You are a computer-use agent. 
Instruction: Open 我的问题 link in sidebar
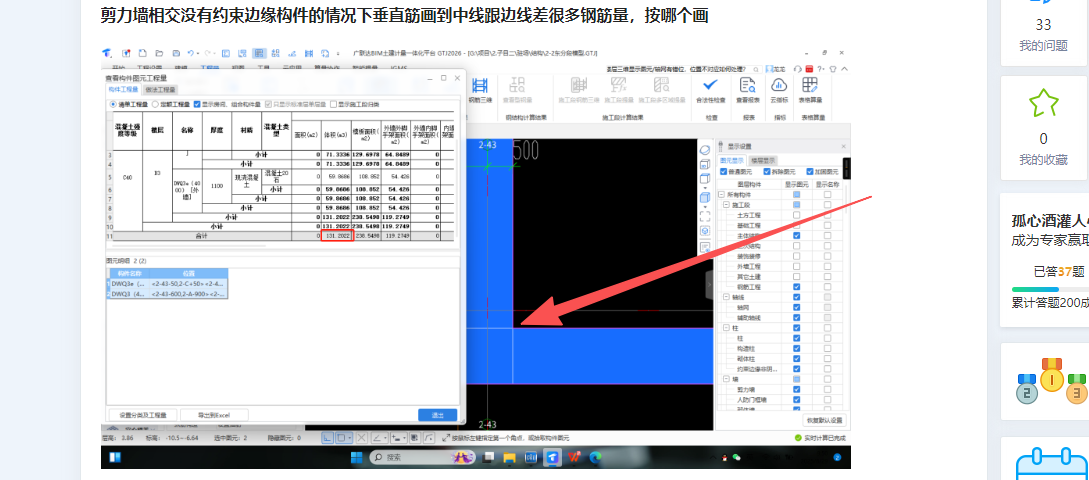[1043, 46]
